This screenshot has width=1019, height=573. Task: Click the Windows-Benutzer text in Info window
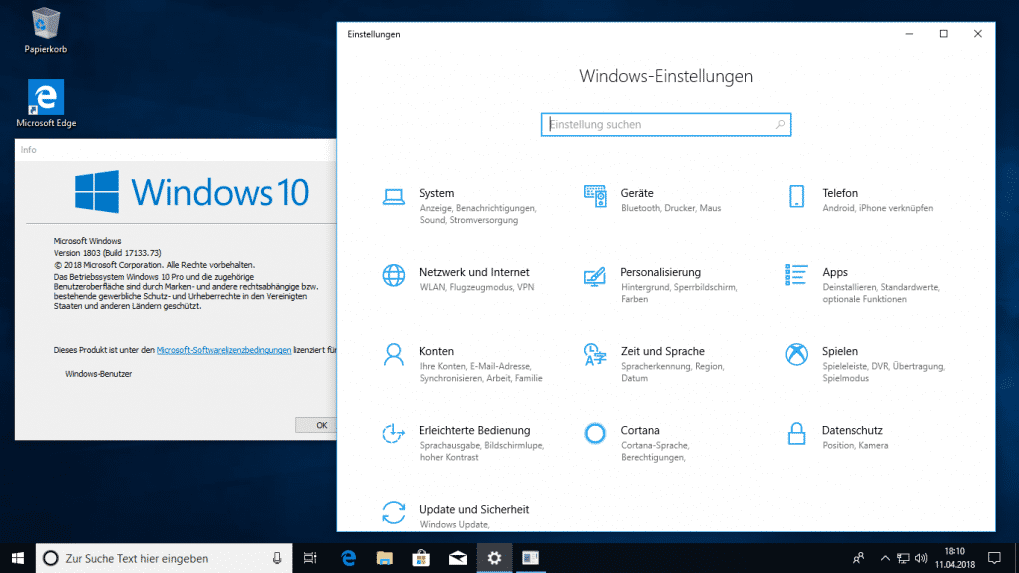click(98, 374)
